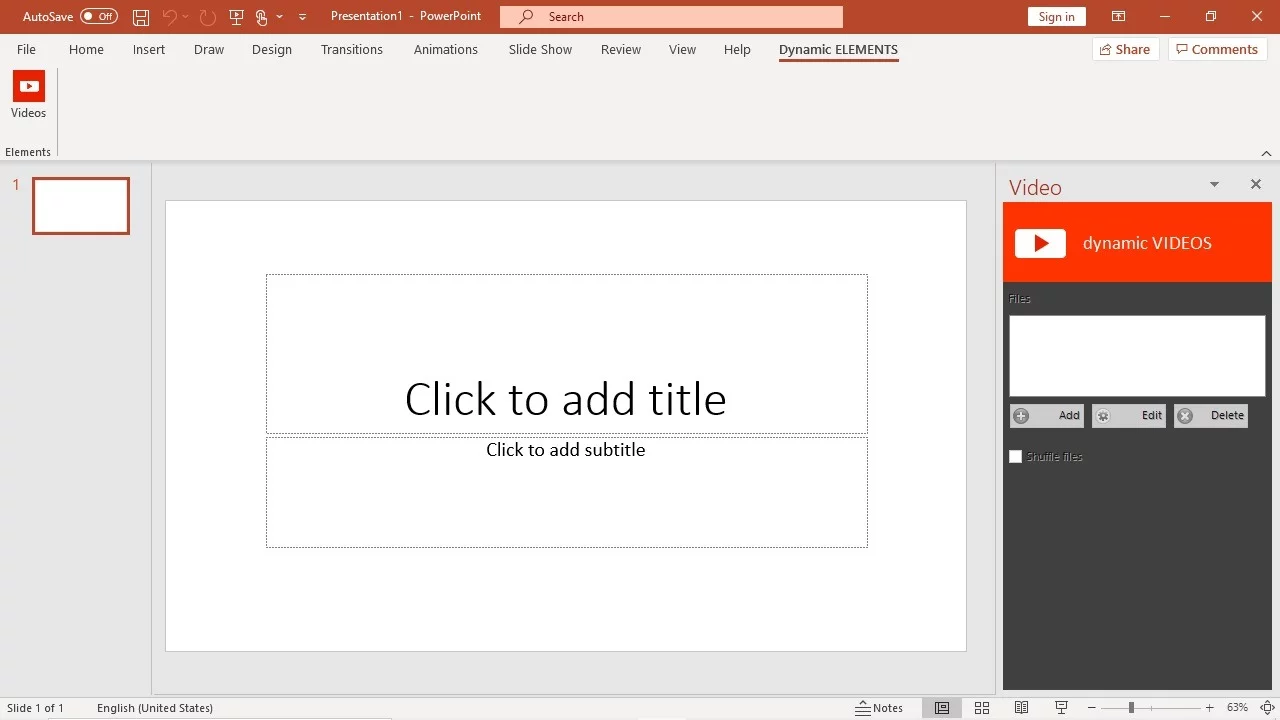Click the zoom slider handle
This screenshot has width=1280, height=720.
coord(1131,708)
